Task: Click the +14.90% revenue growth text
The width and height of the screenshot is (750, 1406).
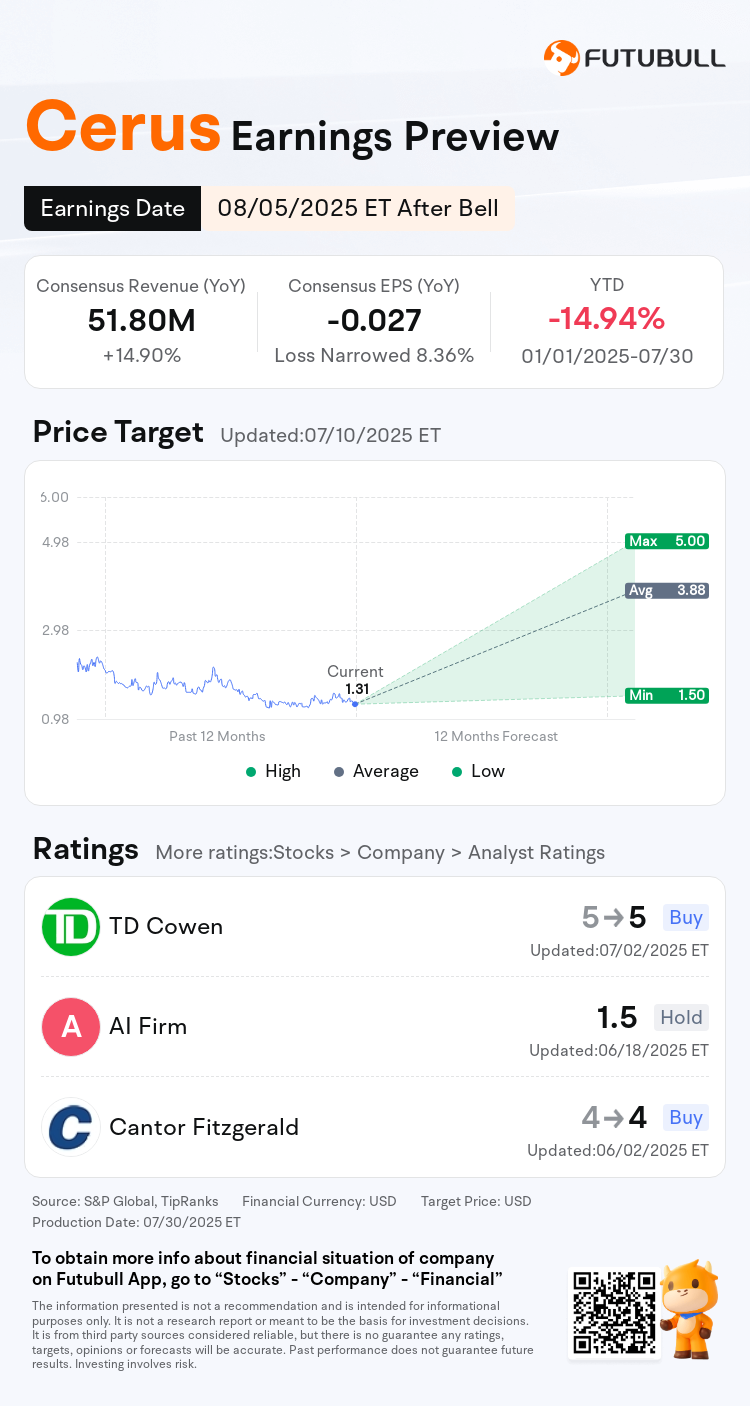Action: 141,355
